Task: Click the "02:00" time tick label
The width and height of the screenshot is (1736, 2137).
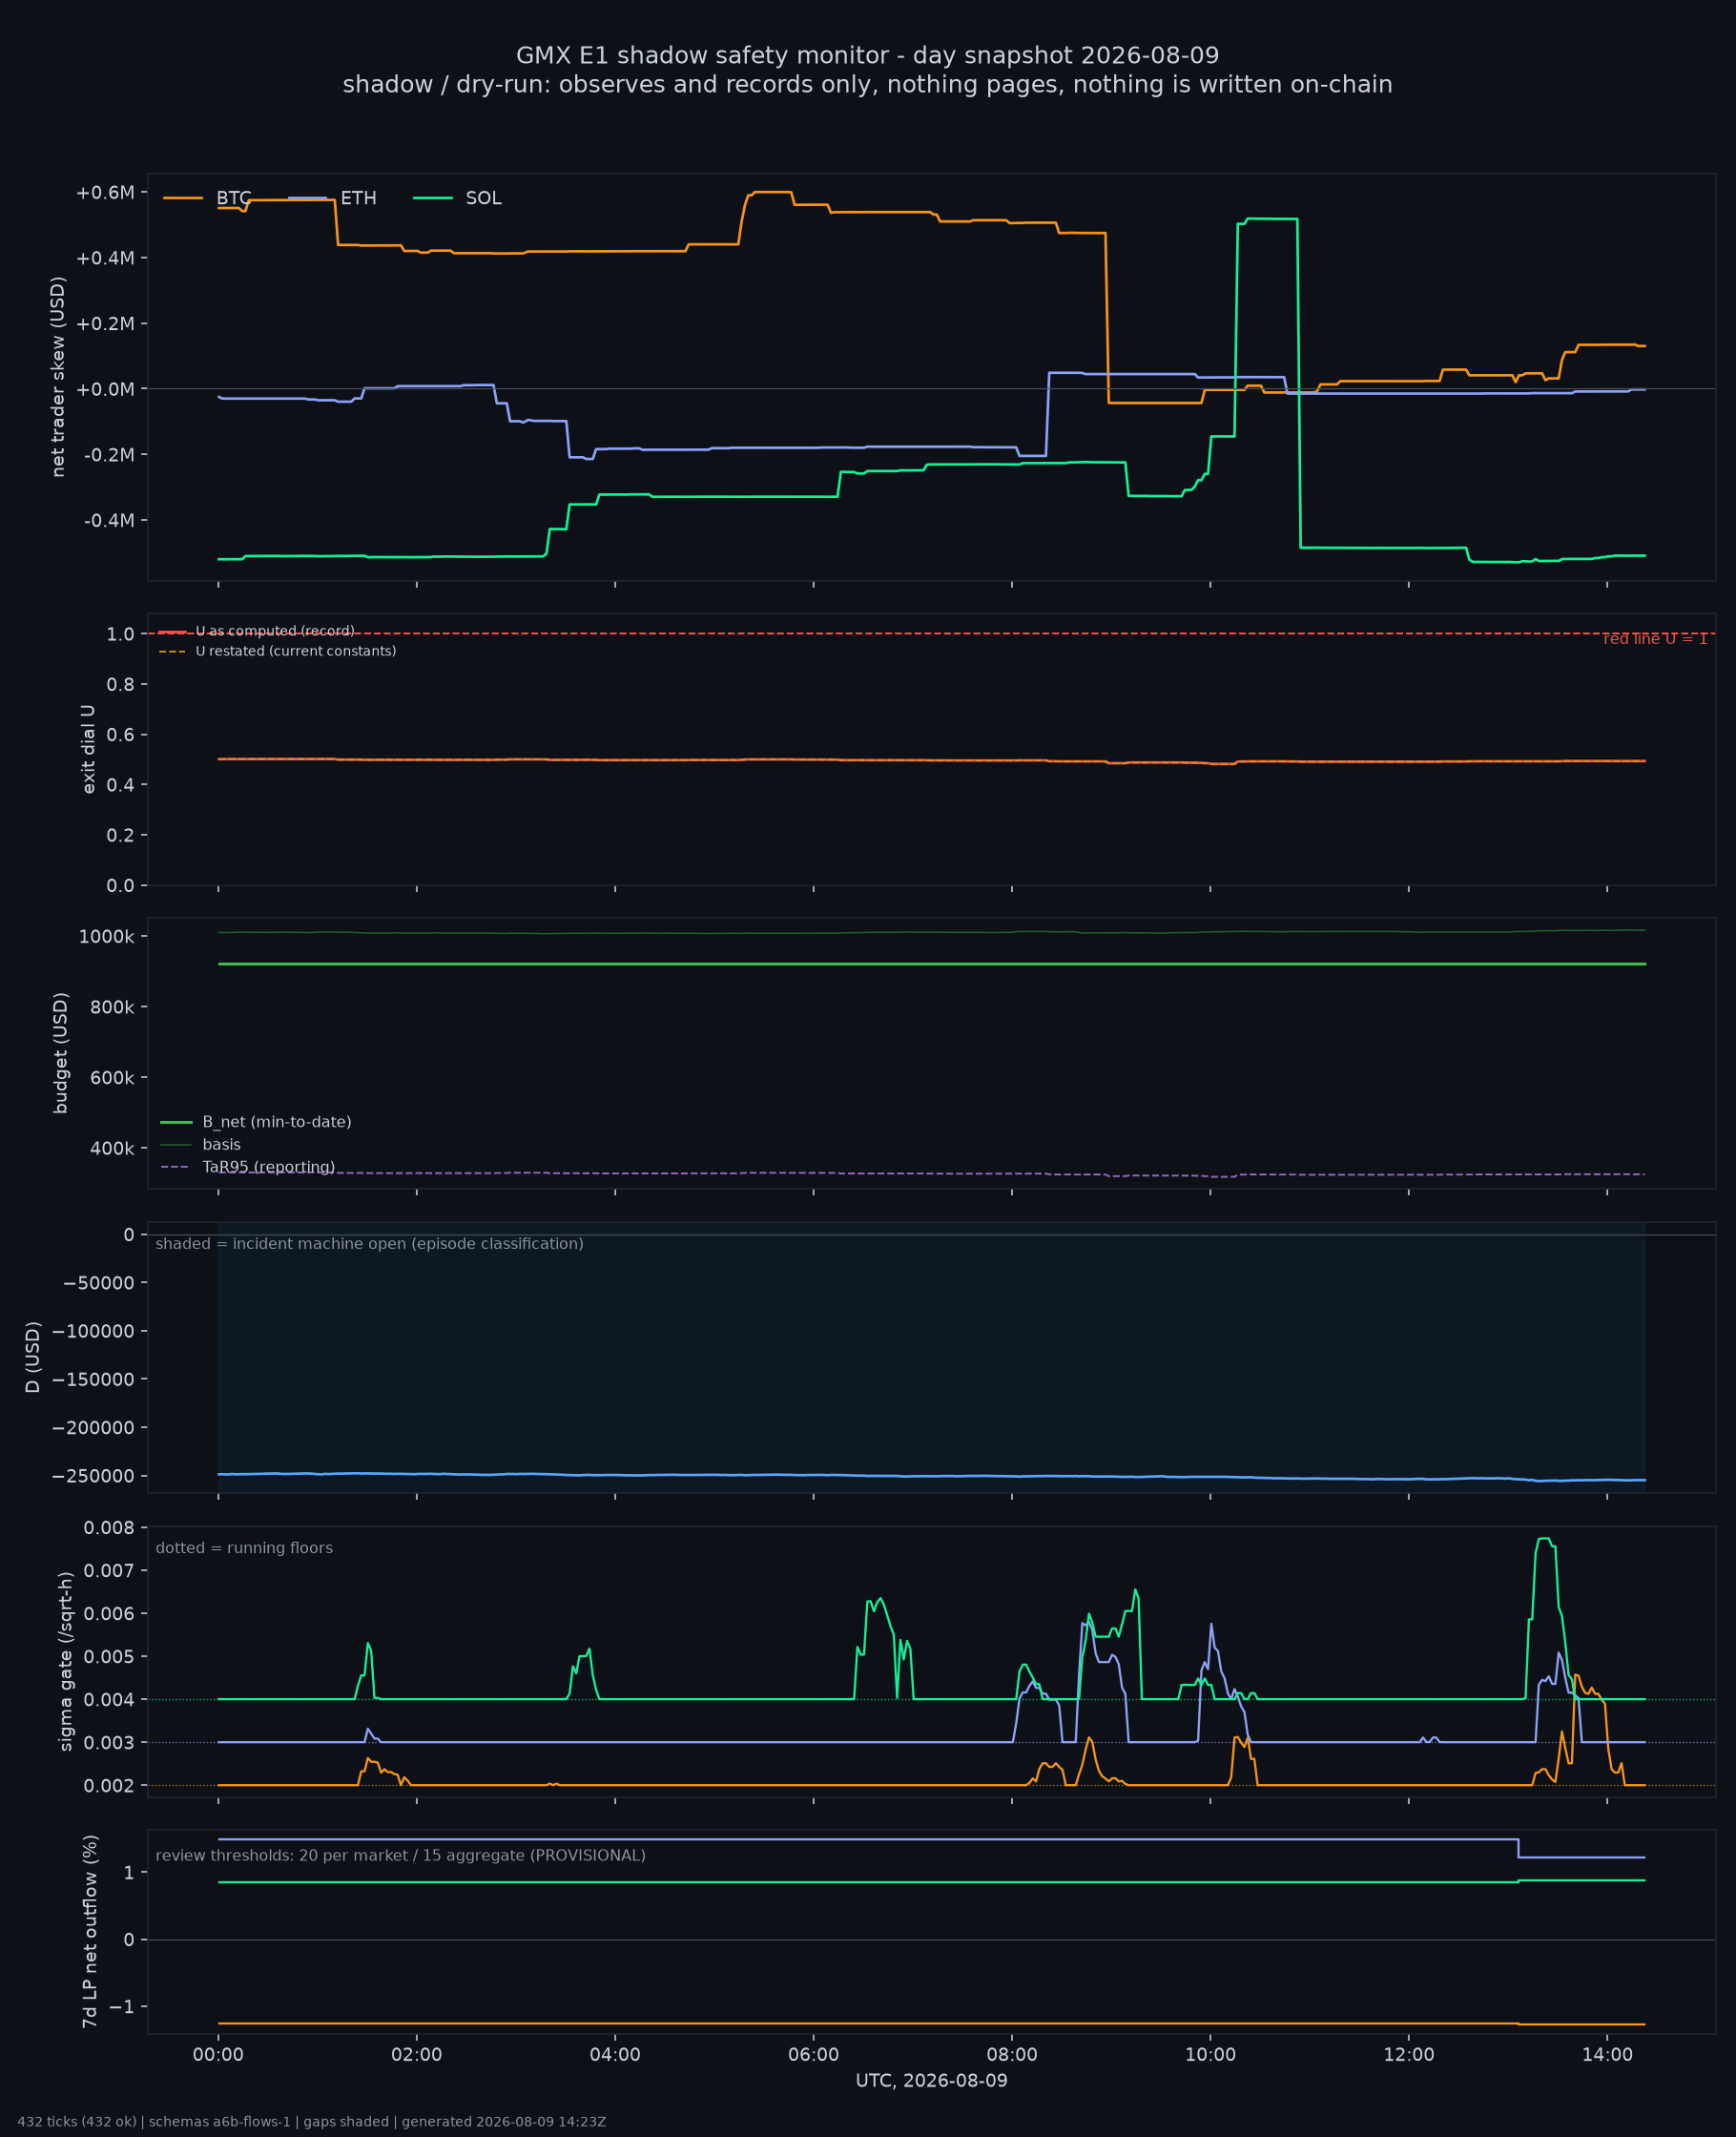Action: [x=417, y=2055]
